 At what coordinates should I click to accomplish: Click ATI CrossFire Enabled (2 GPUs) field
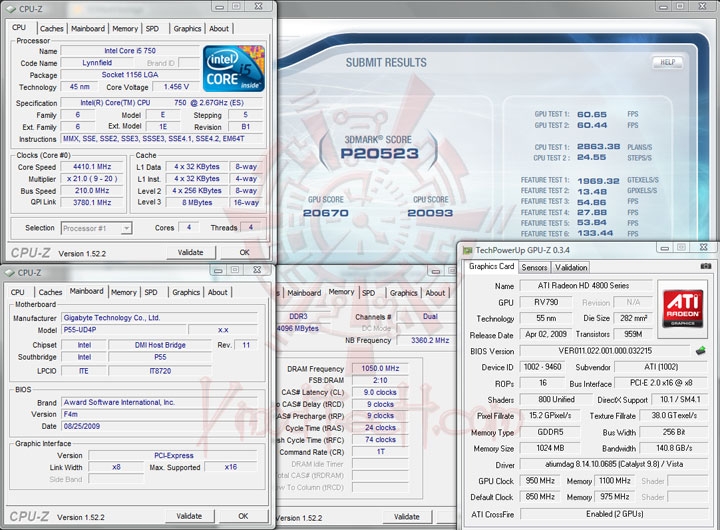(614, 514)
